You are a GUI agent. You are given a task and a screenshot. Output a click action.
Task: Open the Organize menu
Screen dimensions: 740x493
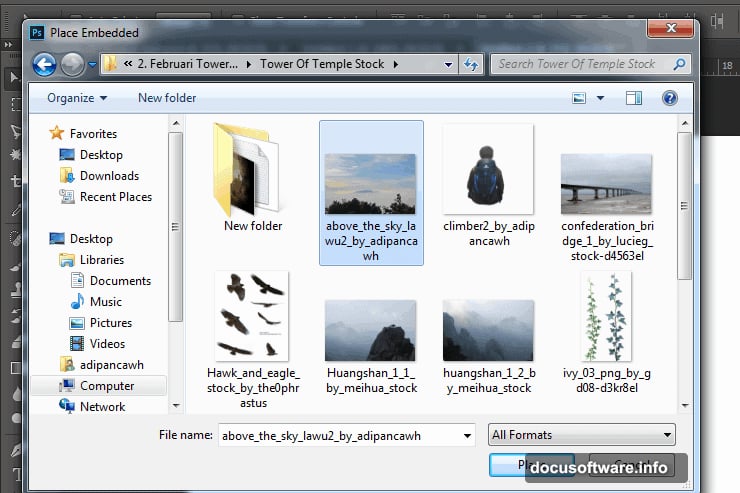77,98
